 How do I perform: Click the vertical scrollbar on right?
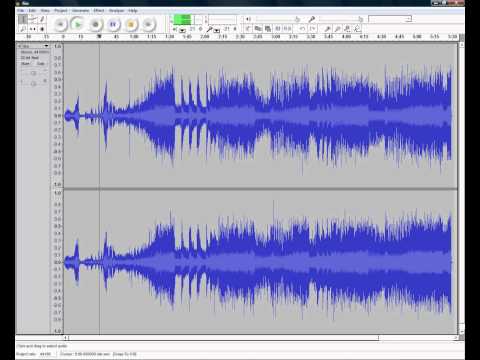(462, 187)
